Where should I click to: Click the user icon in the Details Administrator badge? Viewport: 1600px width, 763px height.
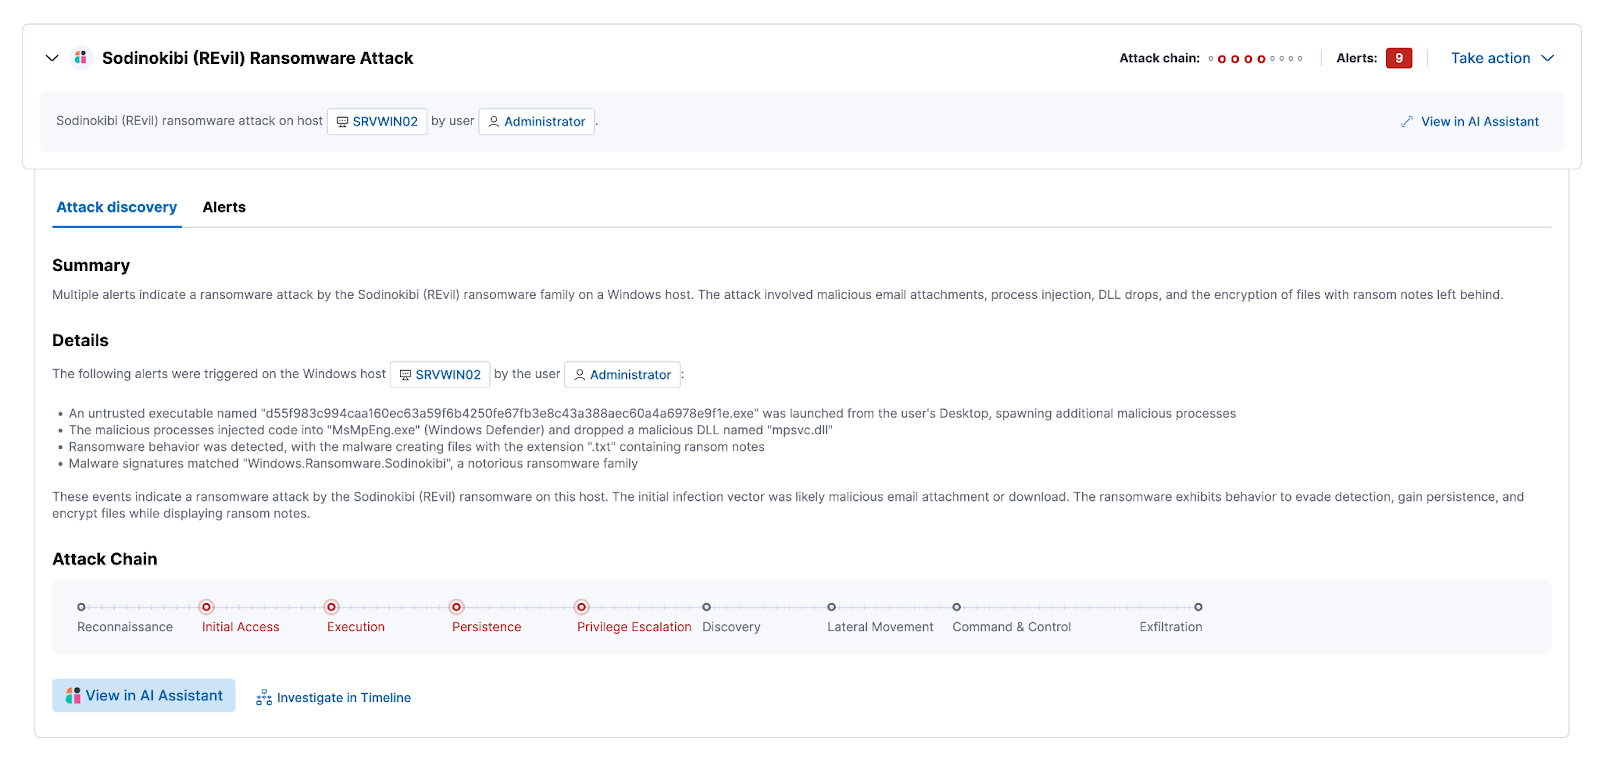(579, 375)
